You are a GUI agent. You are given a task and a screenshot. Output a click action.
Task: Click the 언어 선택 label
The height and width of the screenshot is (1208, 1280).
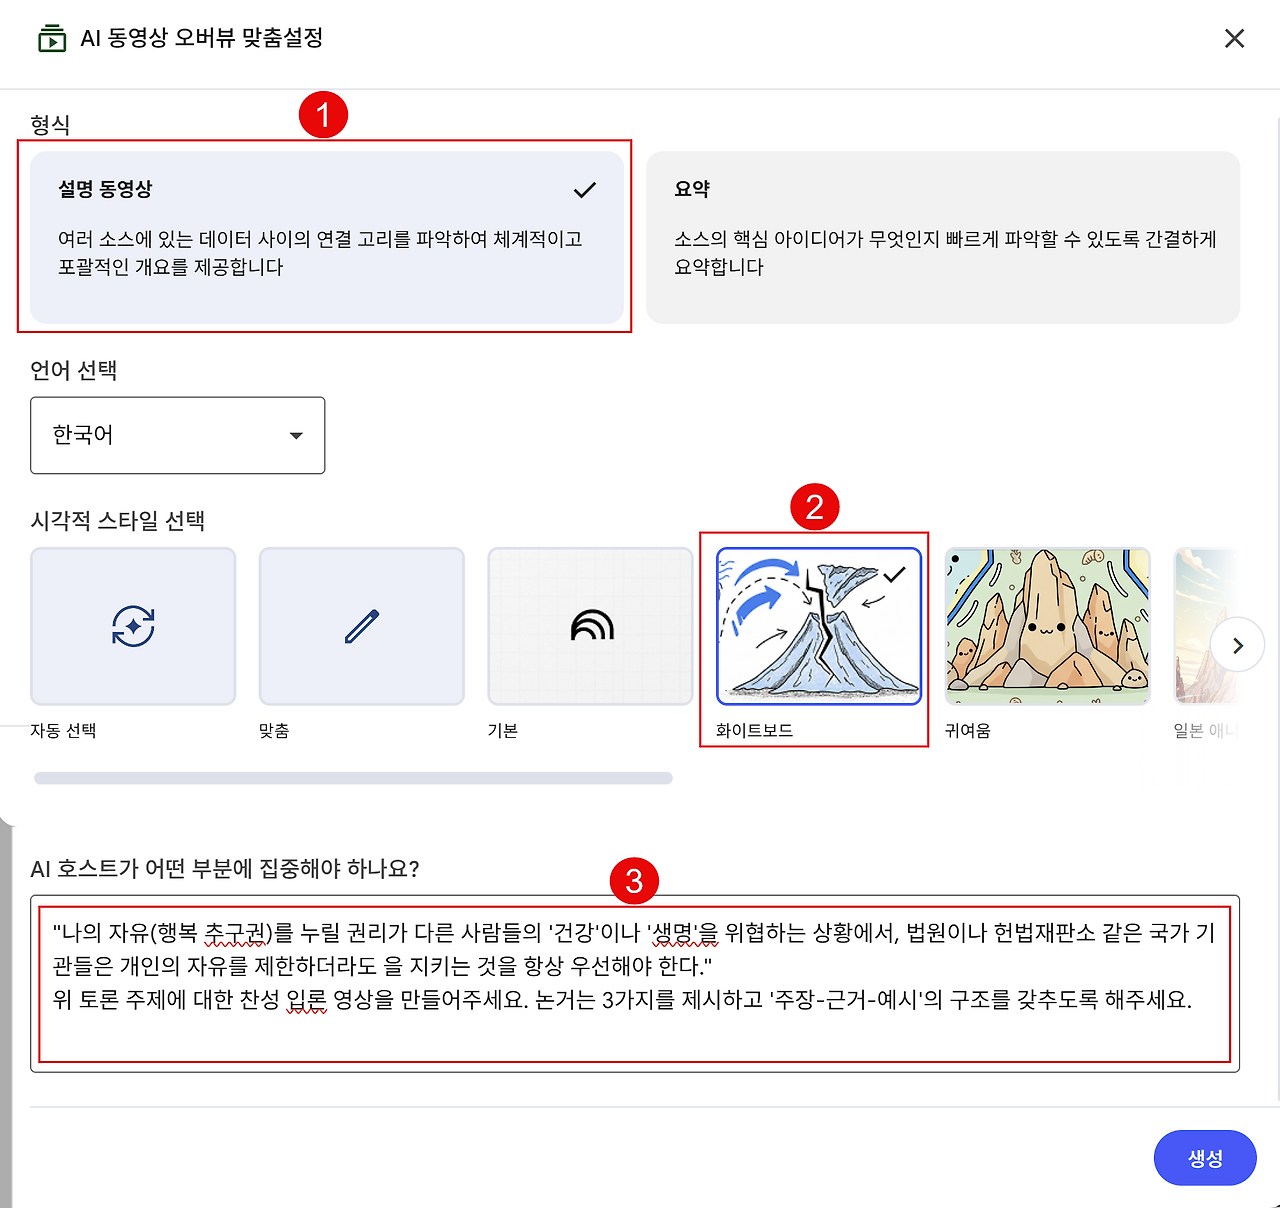pos(74,371)
